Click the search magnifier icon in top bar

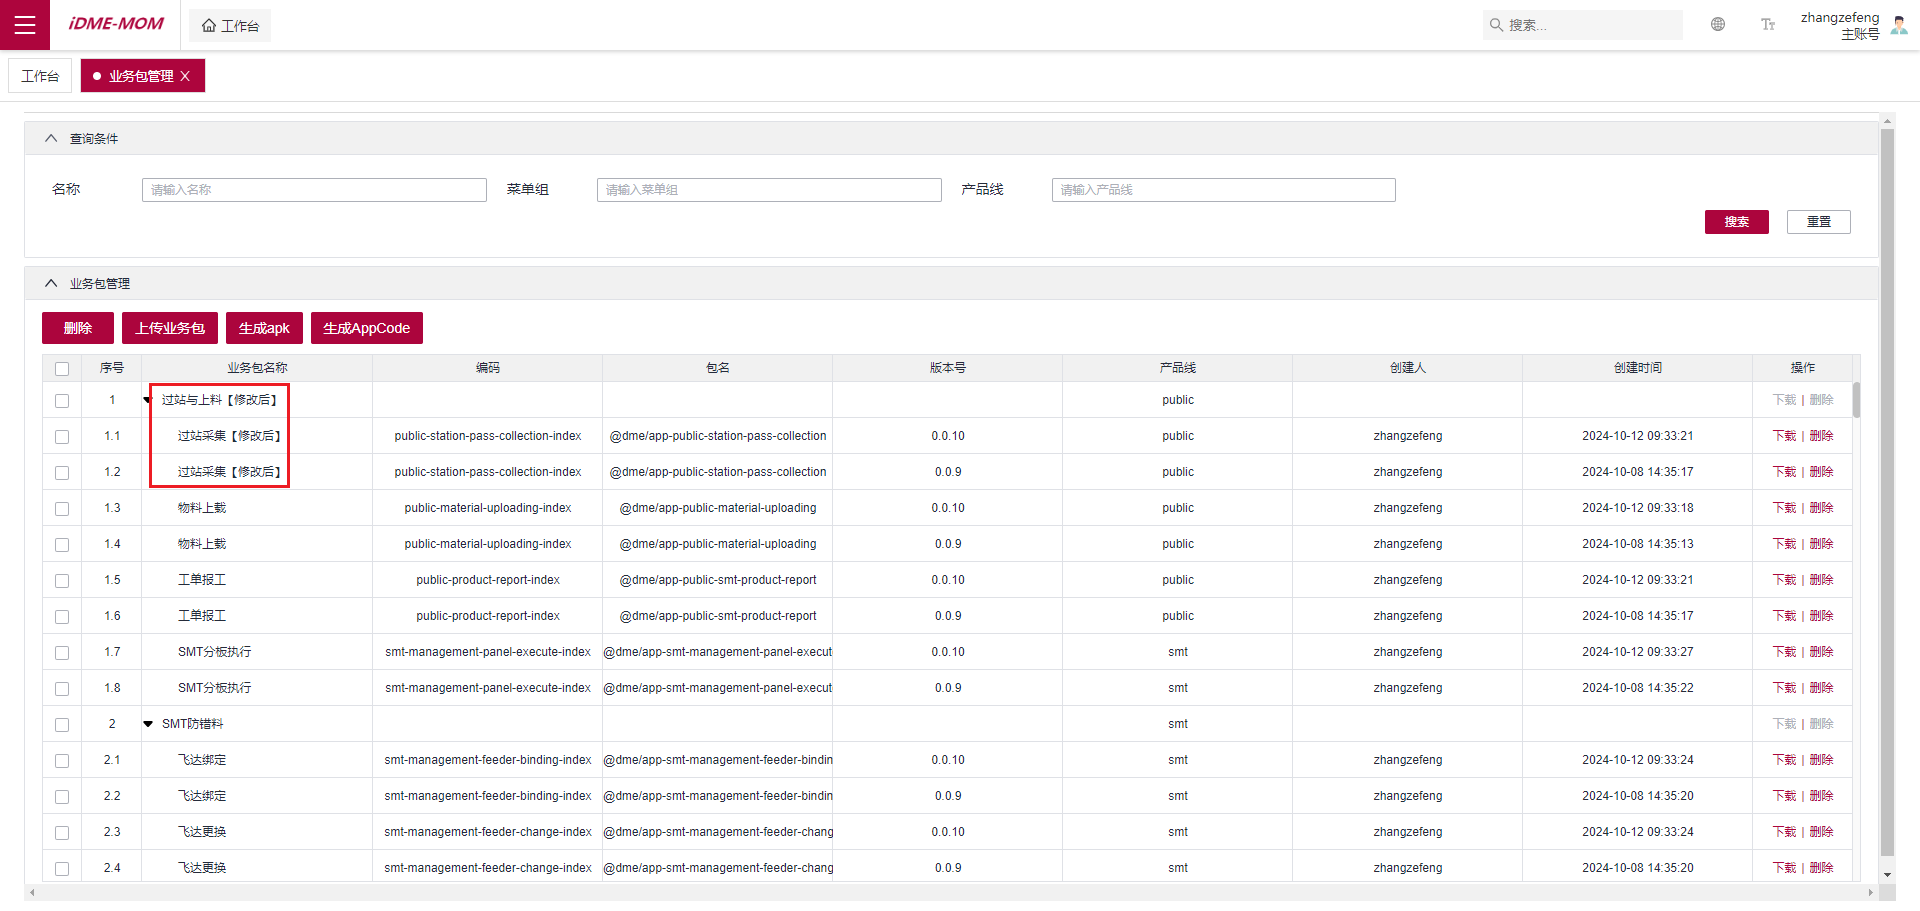click(x=1496, y=25)
